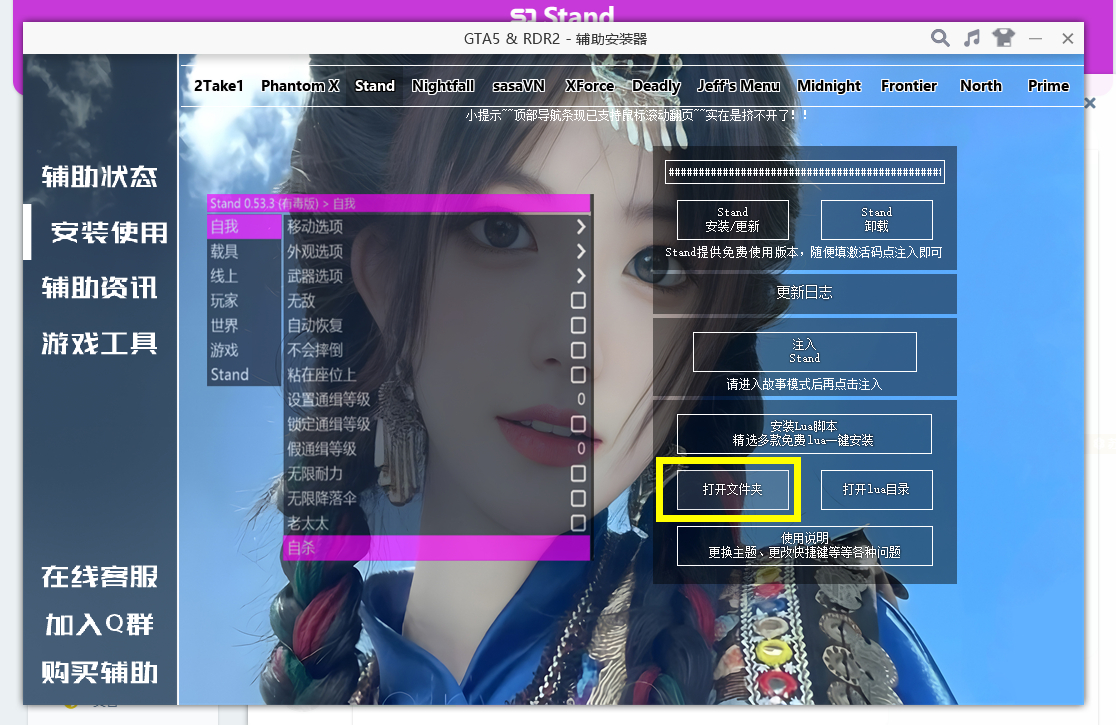Click the shirt theme icon
Image resolution: width=1116 pixels, height=725 pixels.
[x=1003, y=39]
